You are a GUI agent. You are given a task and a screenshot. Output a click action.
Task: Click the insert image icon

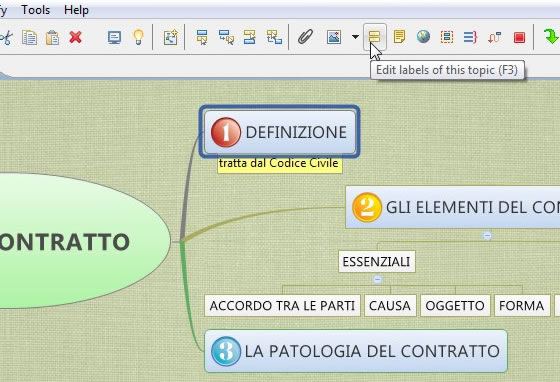point(334,37)
